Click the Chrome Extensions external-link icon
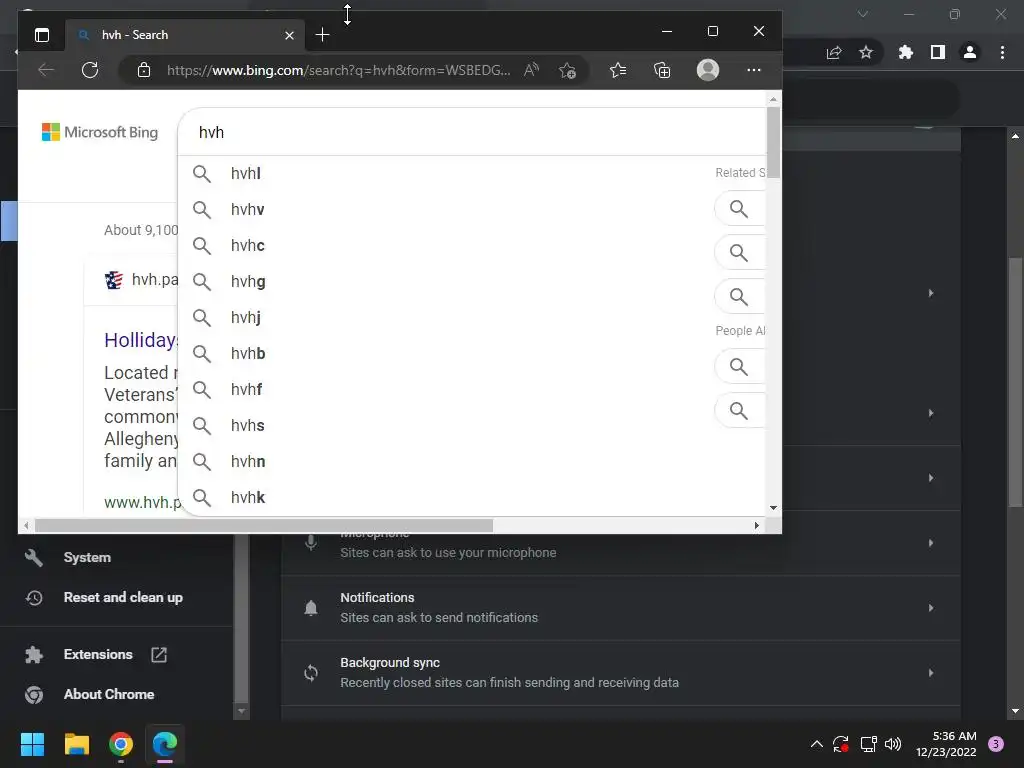The height and width of the screenshot is (768, 1024). pyautogui.click(x=159, y=654)
